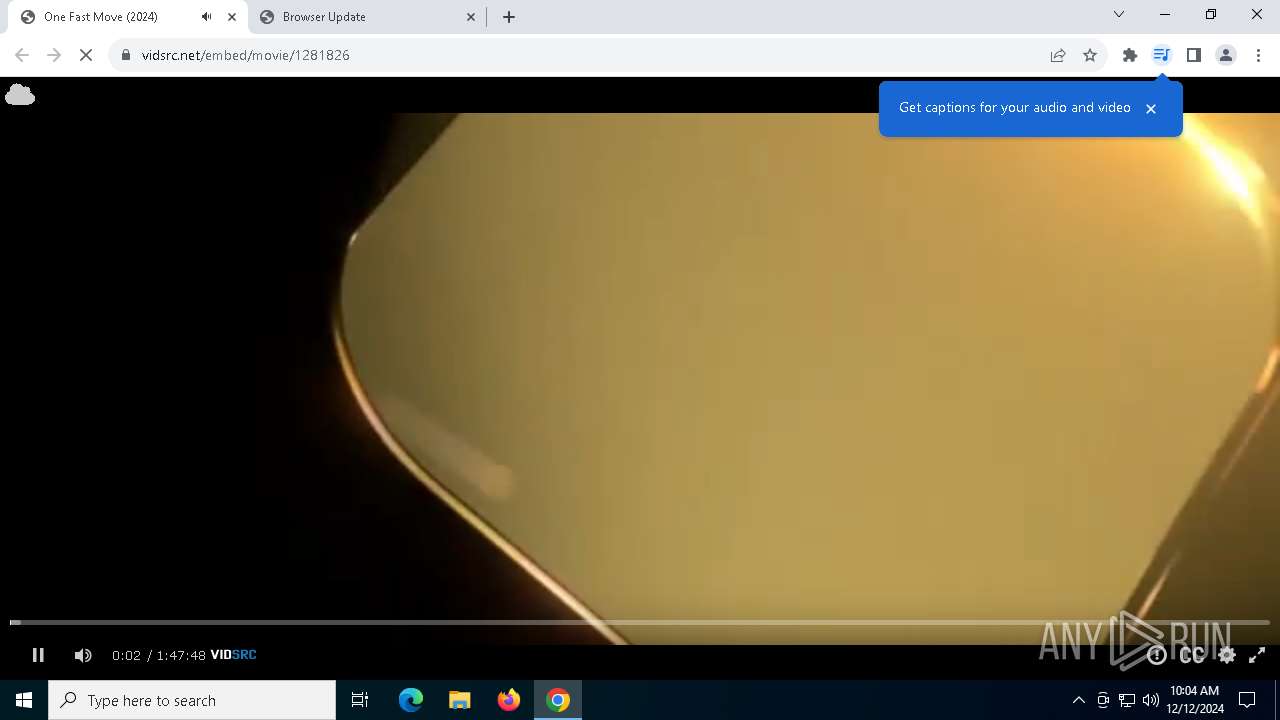1280x720 pixels.
Task: Stop loading the page
Action: tap(86, 55)
